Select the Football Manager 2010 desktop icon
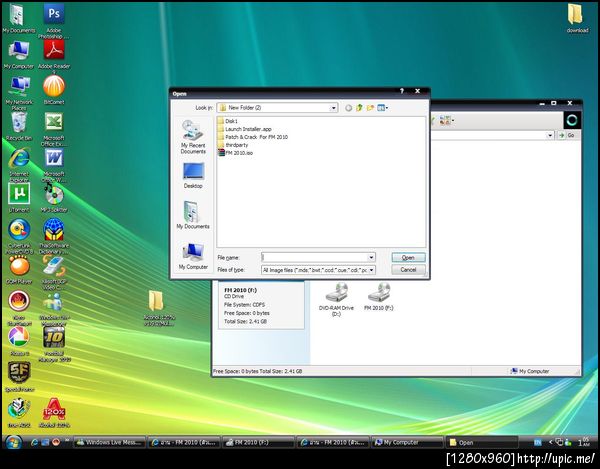The height and width of the screenshot is (469, 600). (54, 344)
